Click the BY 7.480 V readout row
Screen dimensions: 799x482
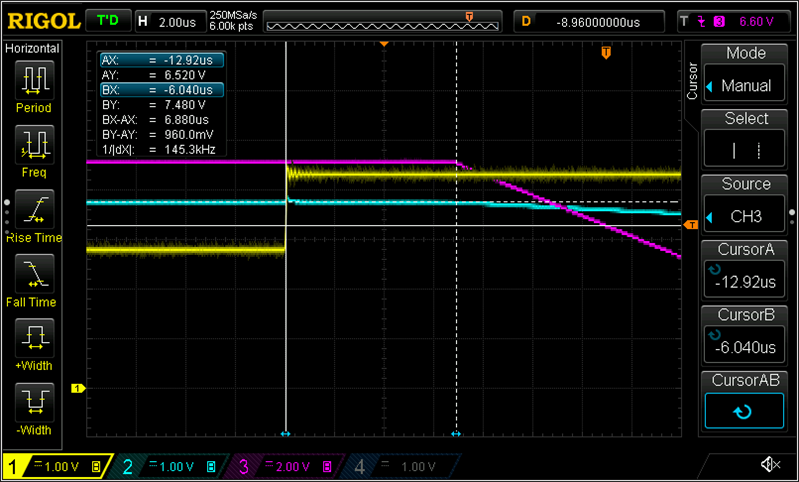pyautogui.click(x=162, y=104)
